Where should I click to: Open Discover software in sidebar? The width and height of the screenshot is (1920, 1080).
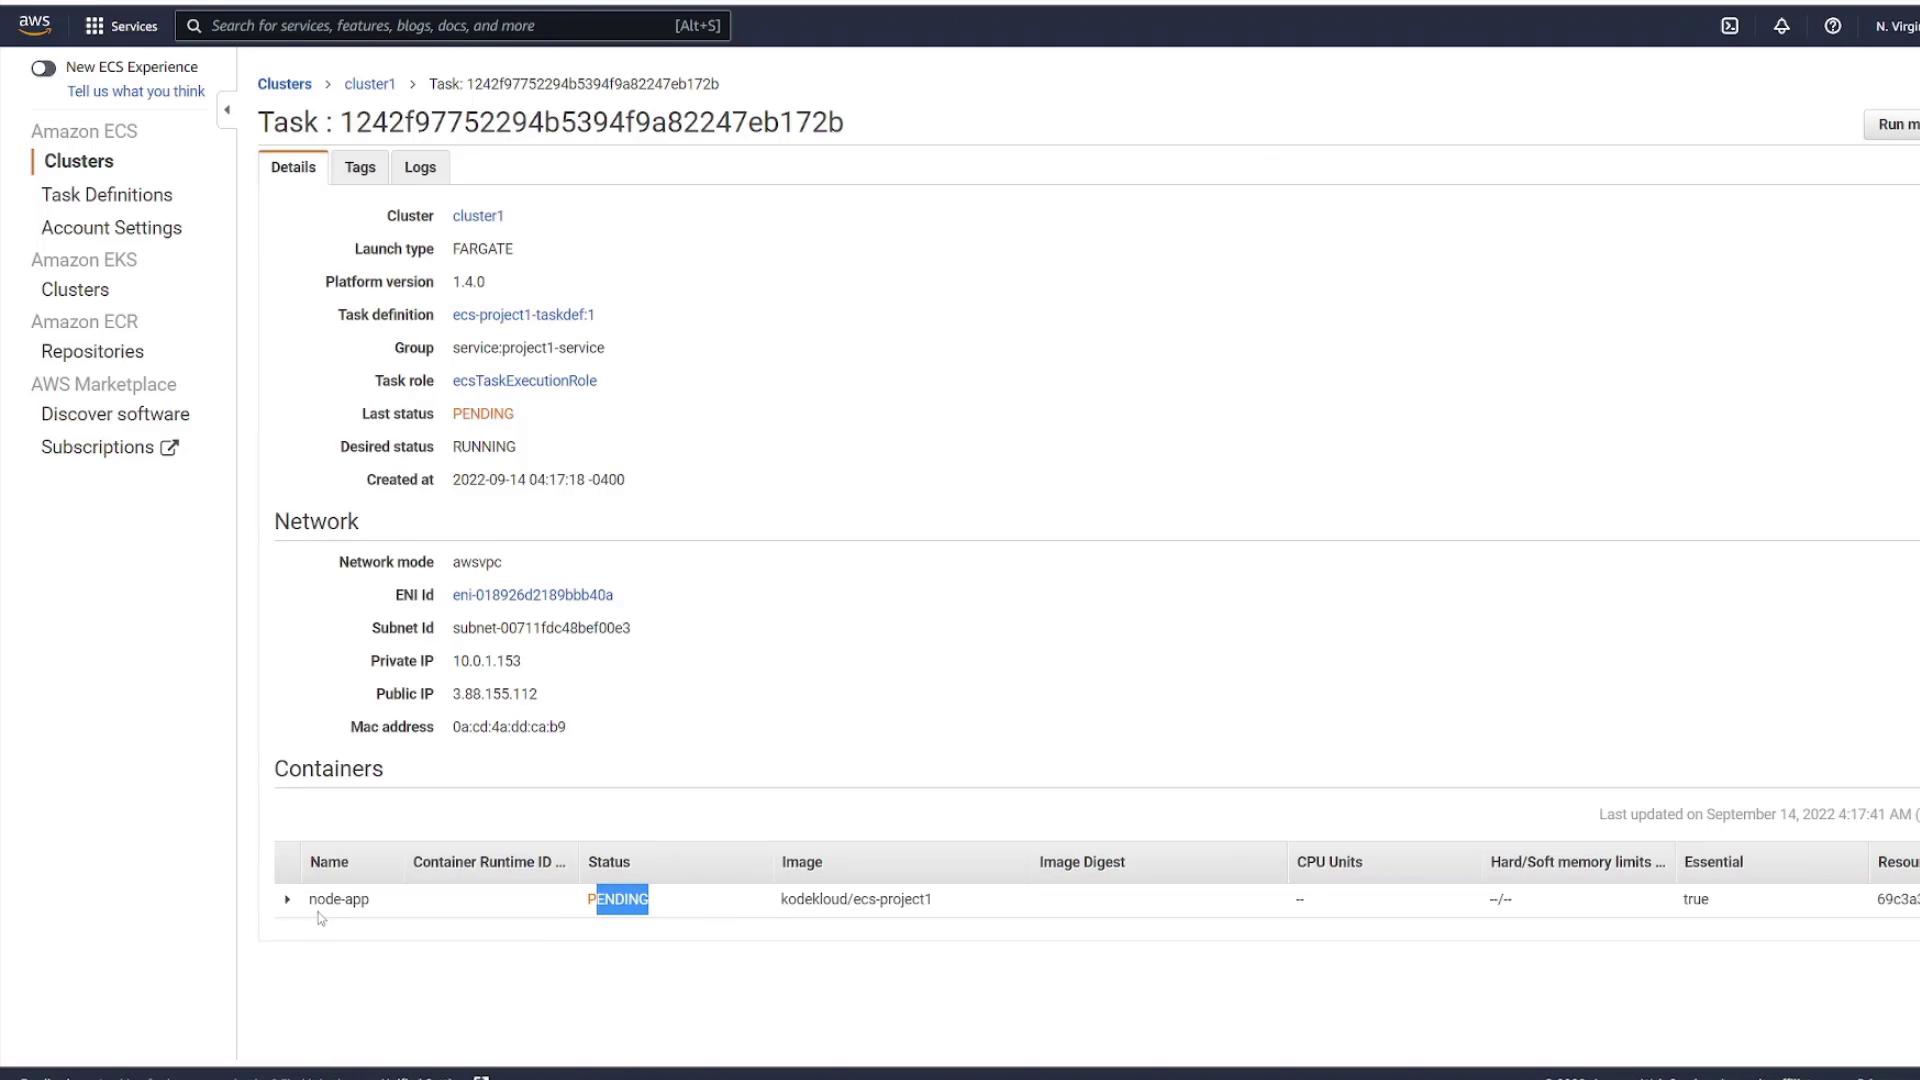click(115, 414)
